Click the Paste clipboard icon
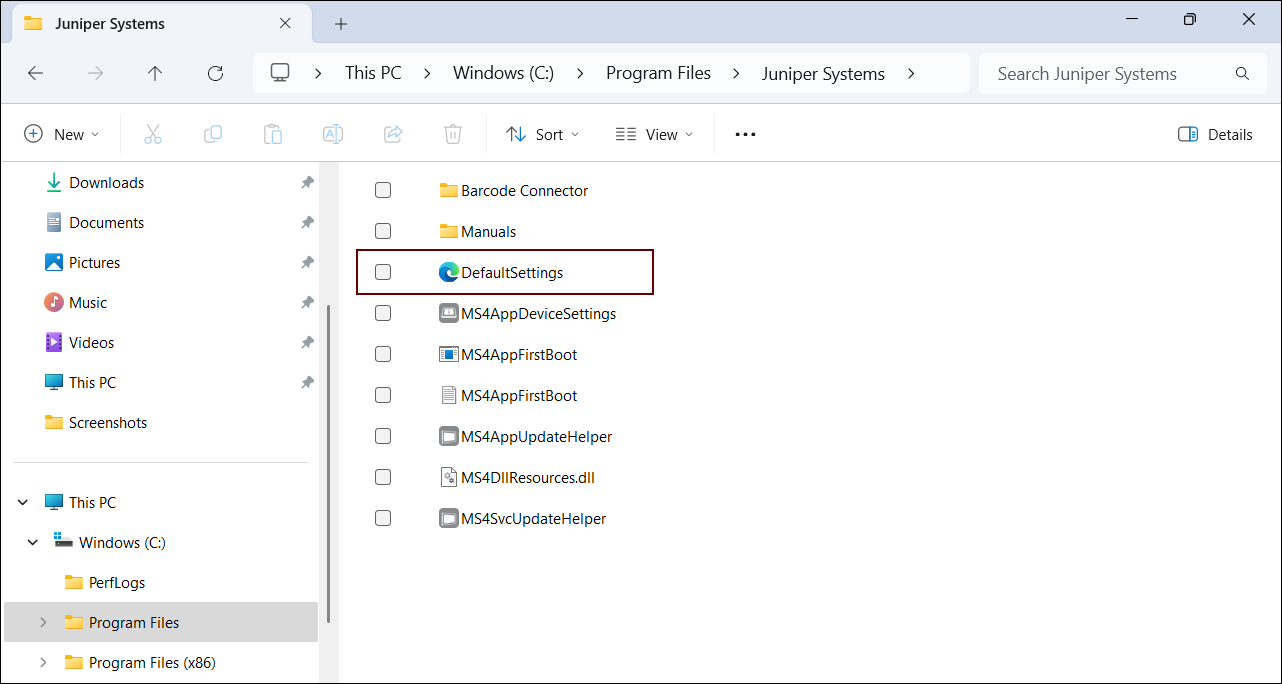This screenshot has height=684, width=1282. [x=273, y=134]
